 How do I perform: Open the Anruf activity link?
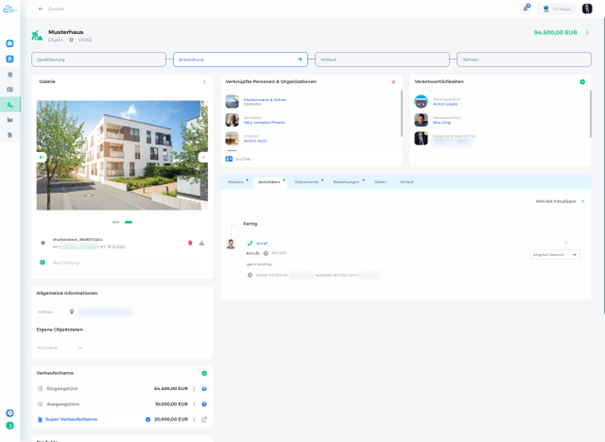click(x=262, y=243)
